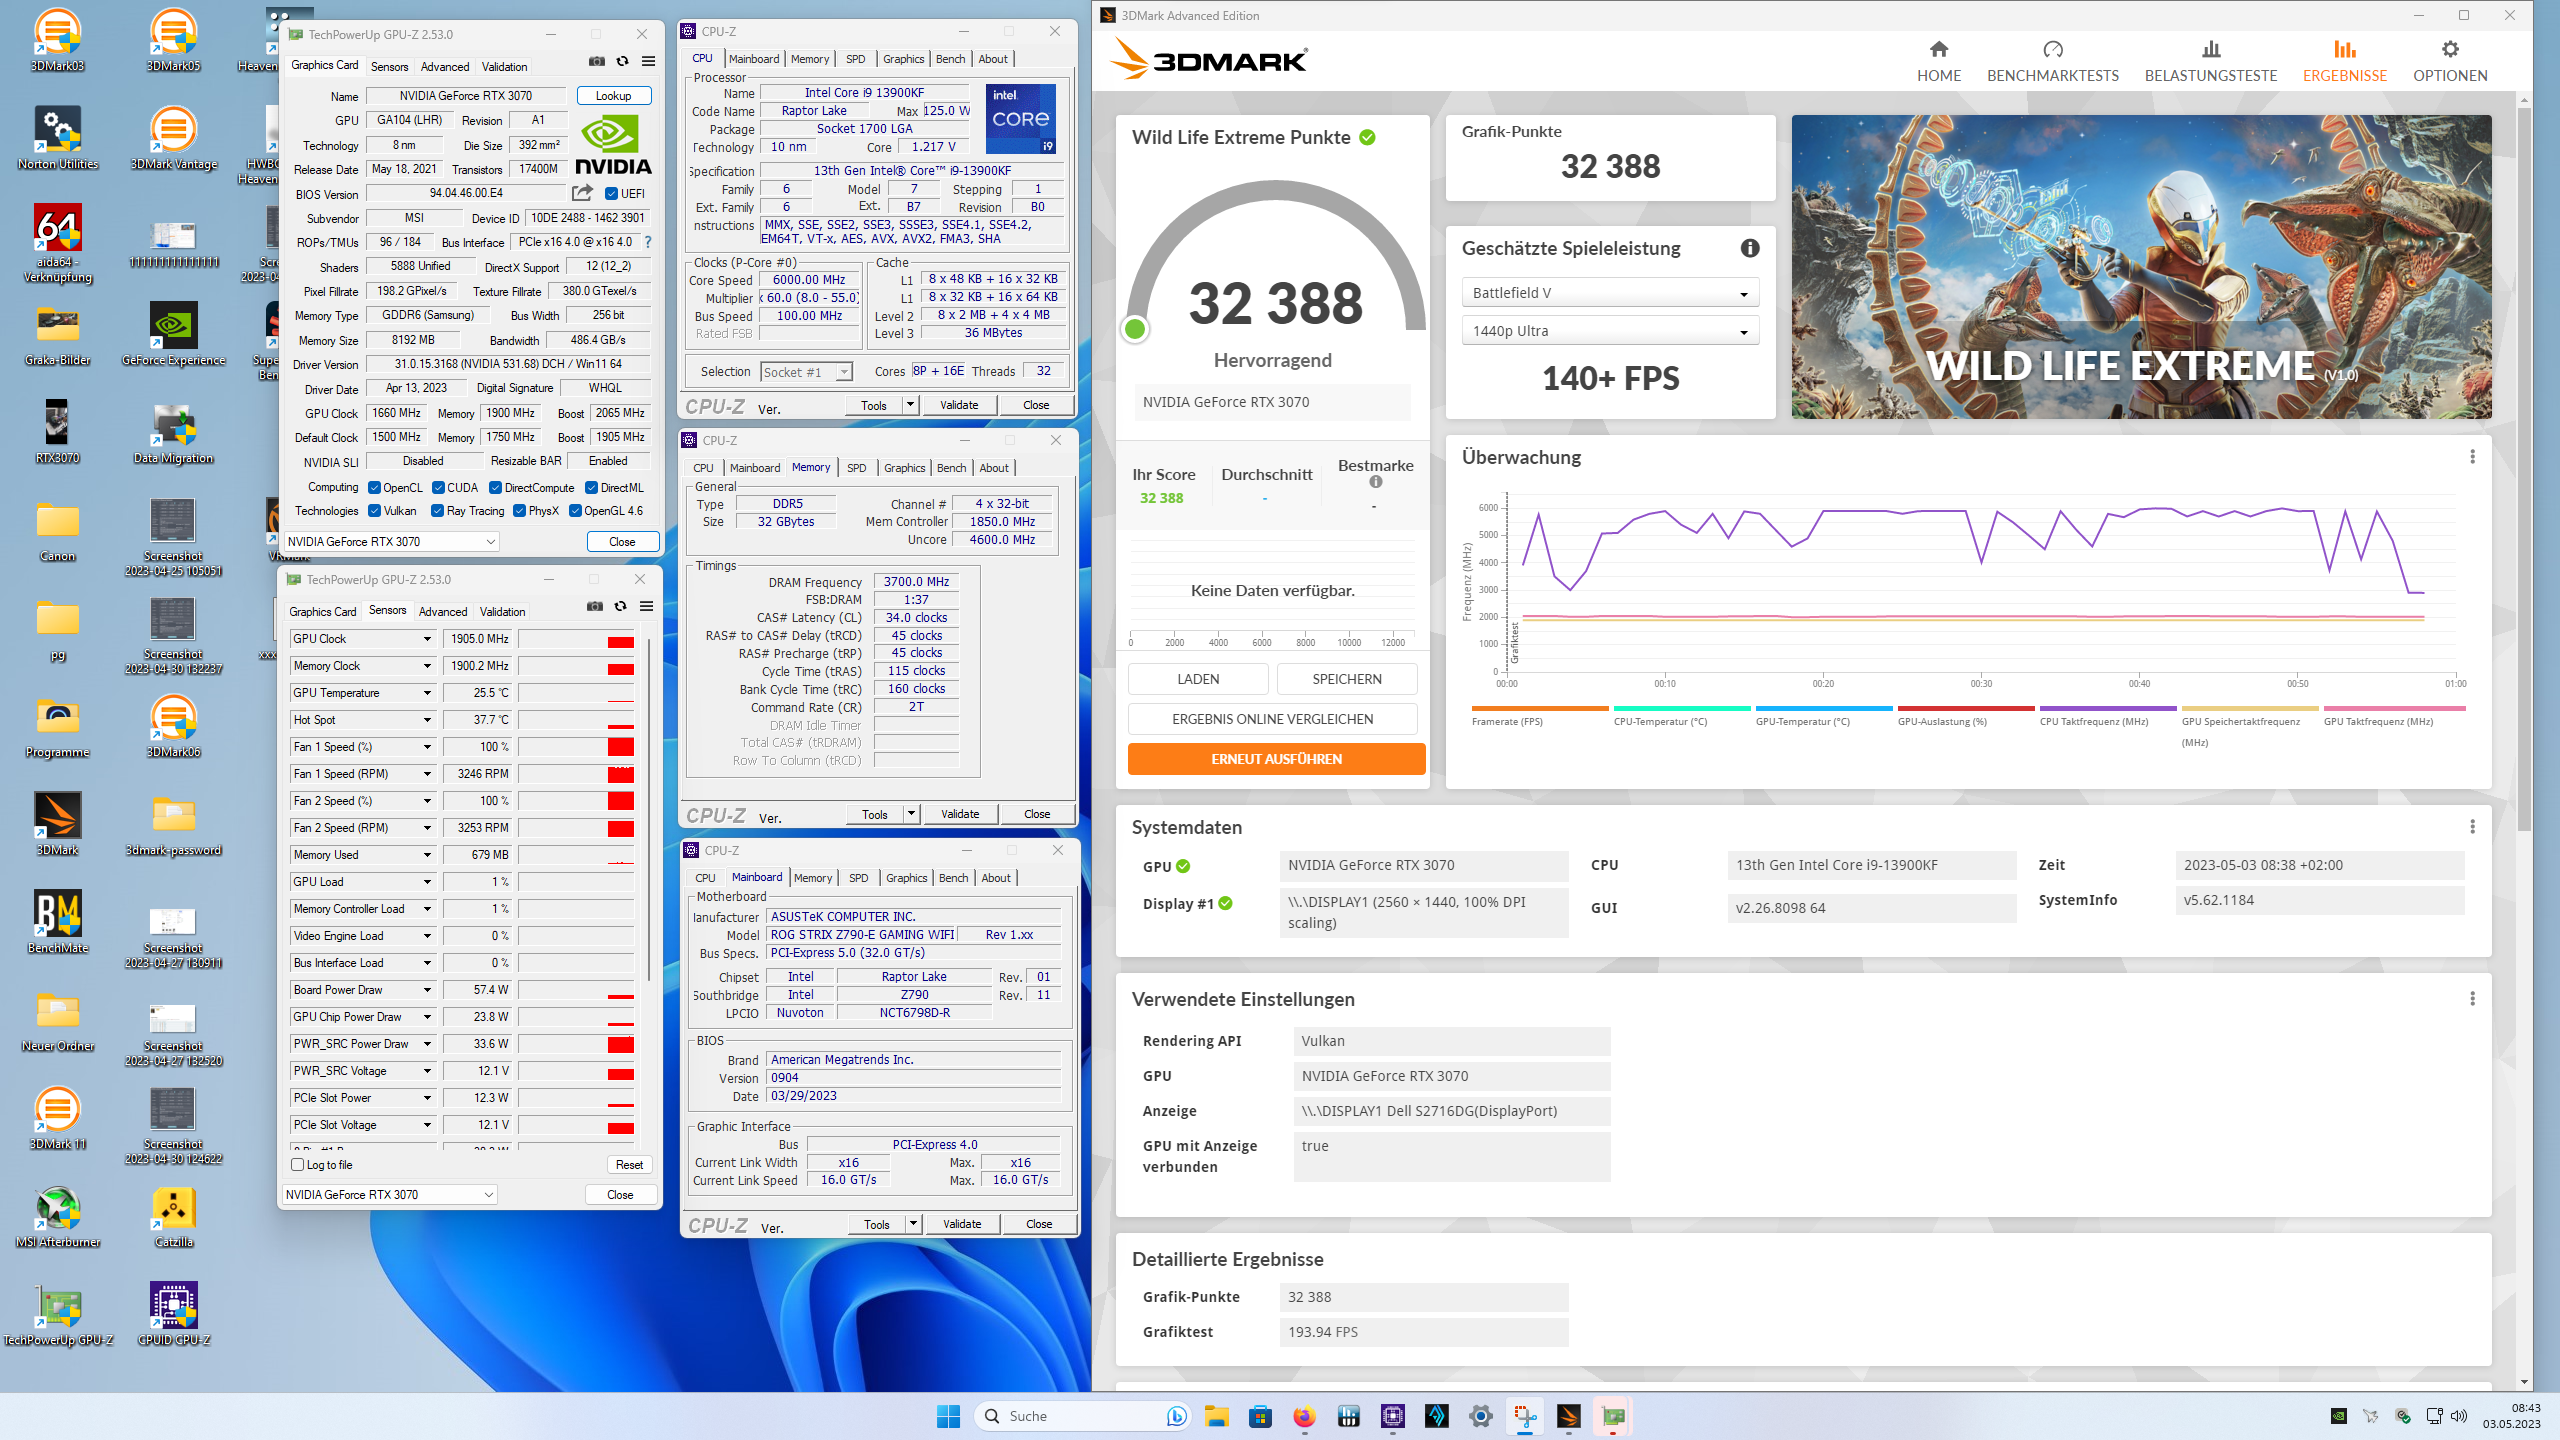Click screenshot camera icon in upper GPU-Z window
This screenshot has height=1440, width=2560.
[x=597, y=61]
